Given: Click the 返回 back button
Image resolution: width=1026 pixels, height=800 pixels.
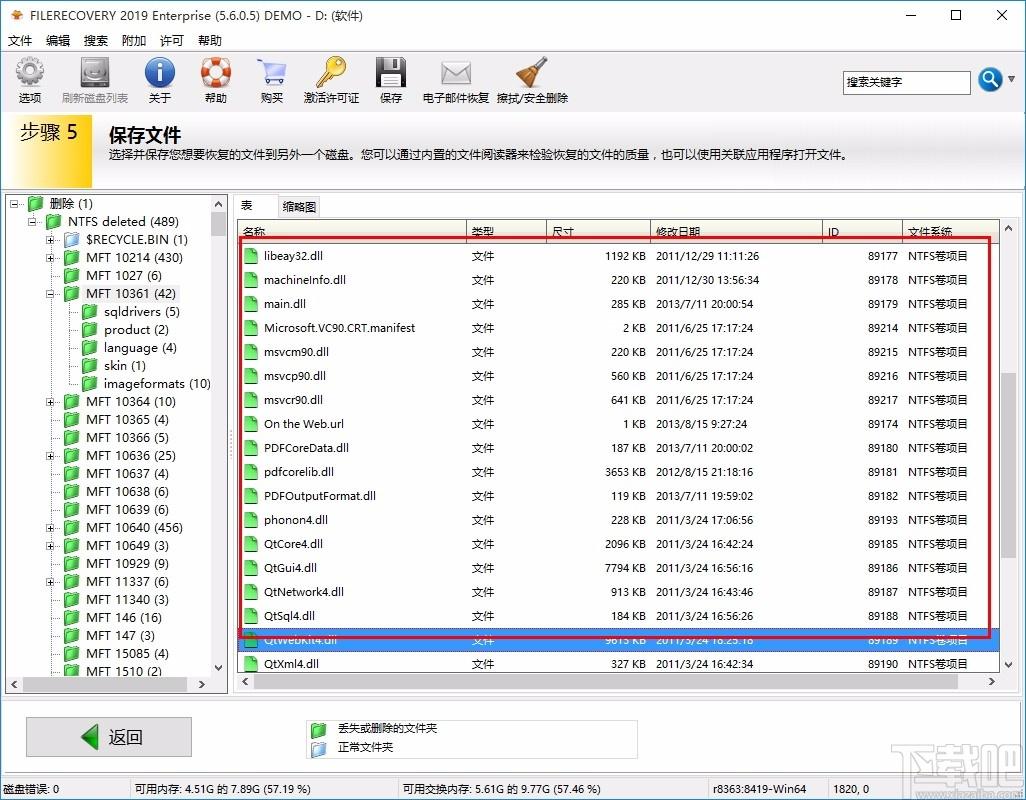Looking at the screenshot, I should click(109, 737).
